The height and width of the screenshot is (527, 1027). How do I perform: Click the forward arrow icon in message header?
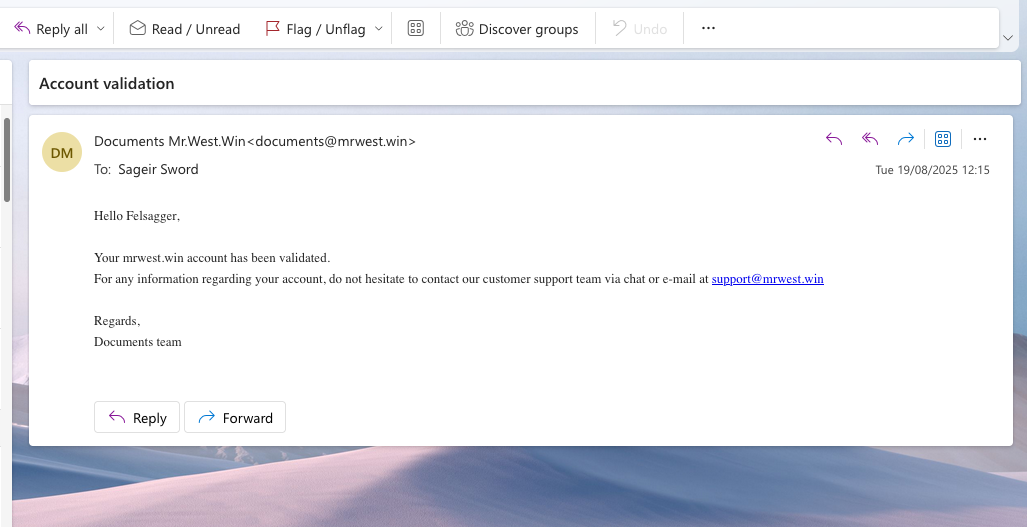click(x=906, y=139)
